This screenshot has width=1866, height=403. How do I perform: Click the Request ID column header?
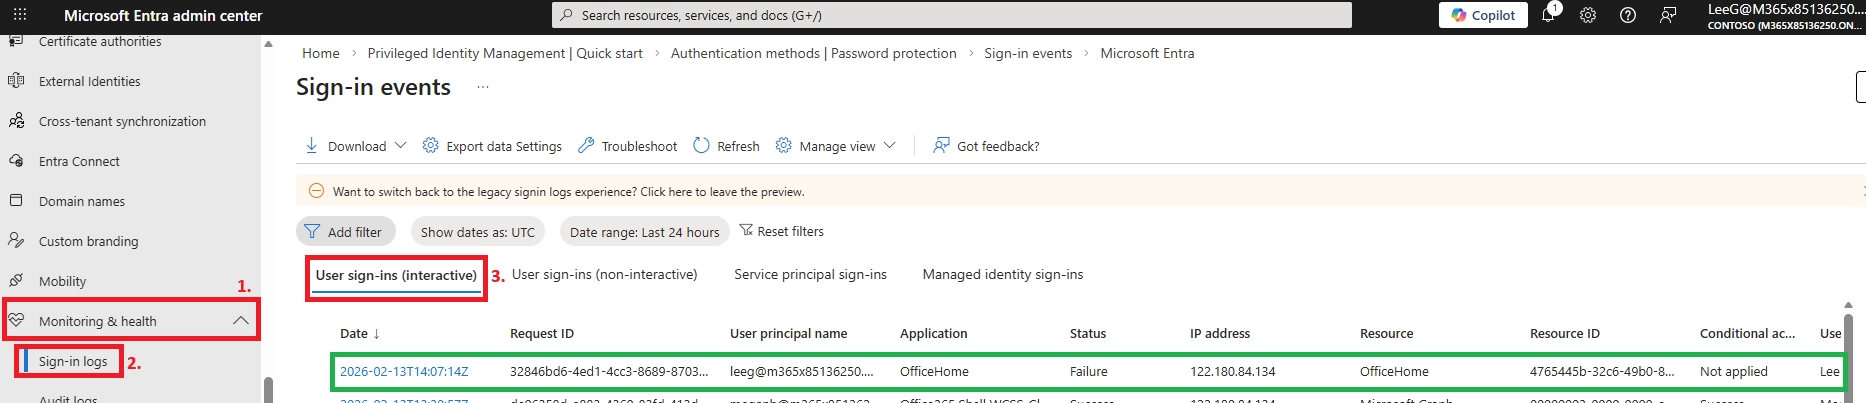tap(542, 334)
